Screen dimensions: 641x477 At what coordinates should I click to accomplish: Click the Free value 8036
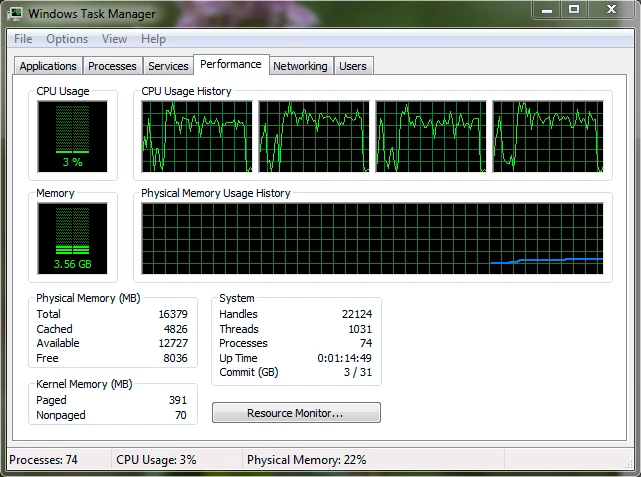point(175,358)
